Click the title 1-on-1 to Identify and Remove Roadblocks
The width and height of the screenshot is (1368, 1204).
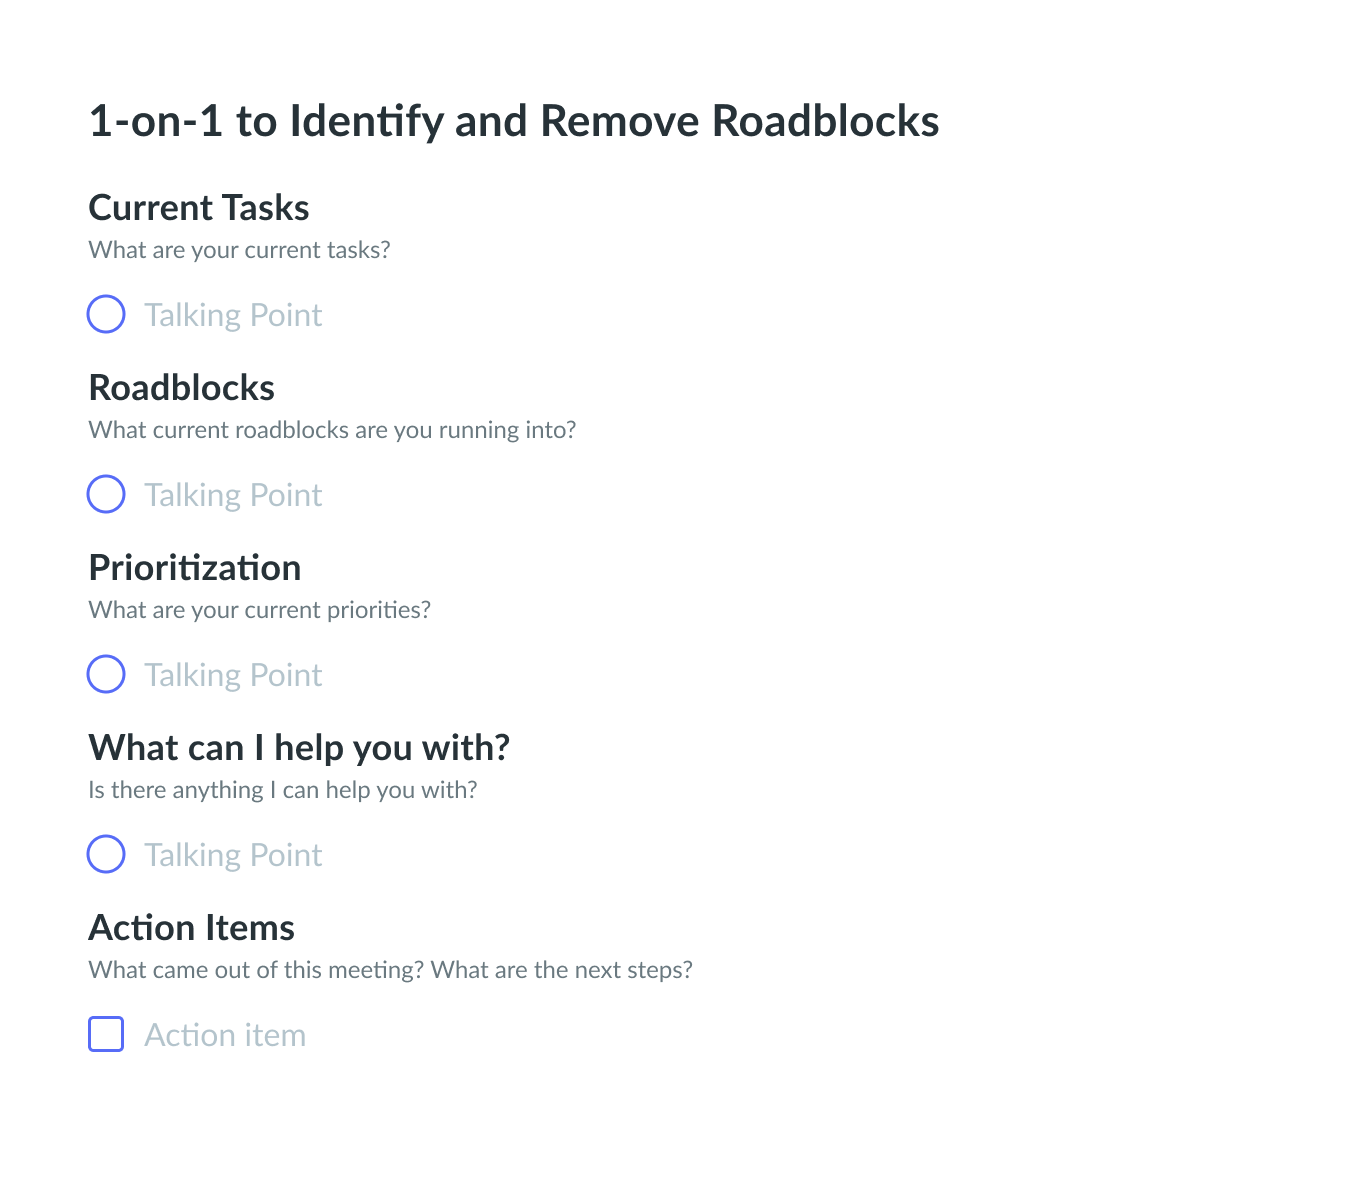tap(514, 121)
